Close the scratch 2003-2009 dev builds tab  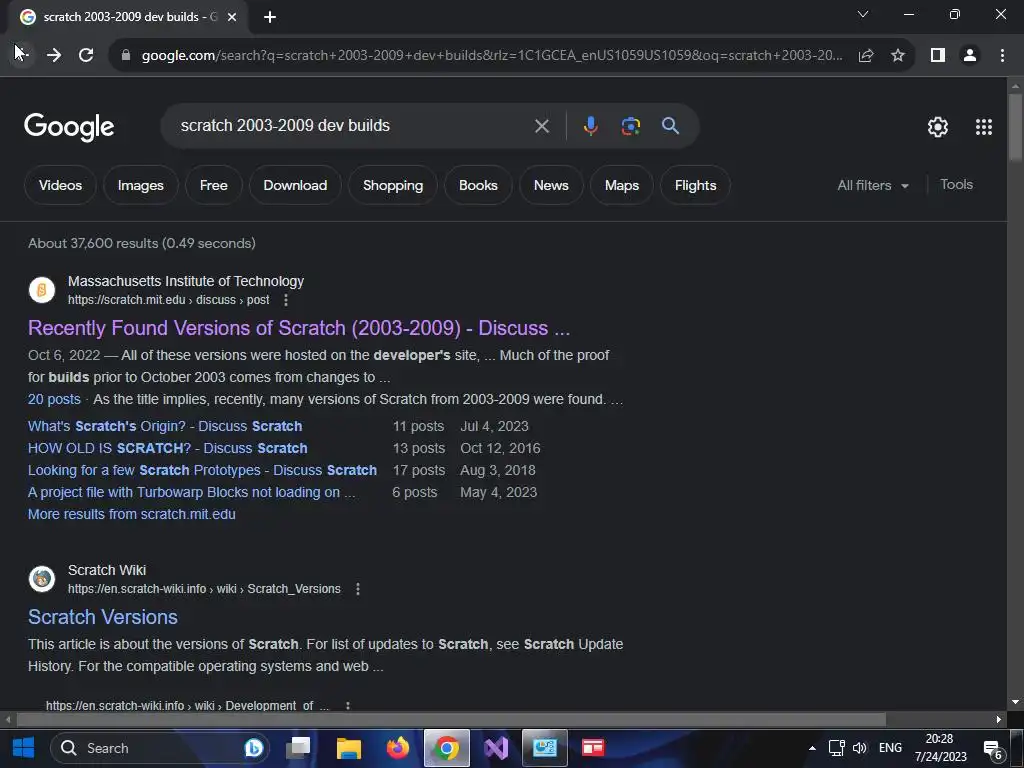pyautogui.click(x=232, y=18)
